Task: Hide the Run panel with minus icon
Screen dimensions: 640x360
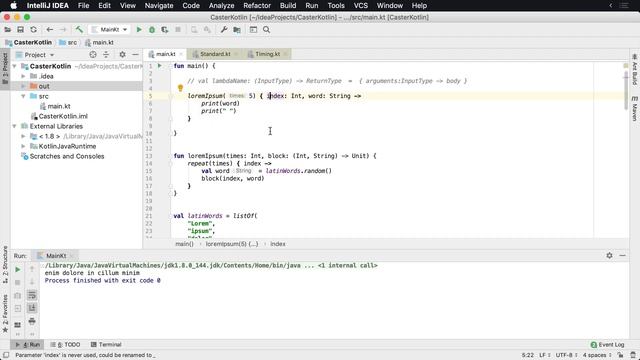Action: tap(622, 256)
